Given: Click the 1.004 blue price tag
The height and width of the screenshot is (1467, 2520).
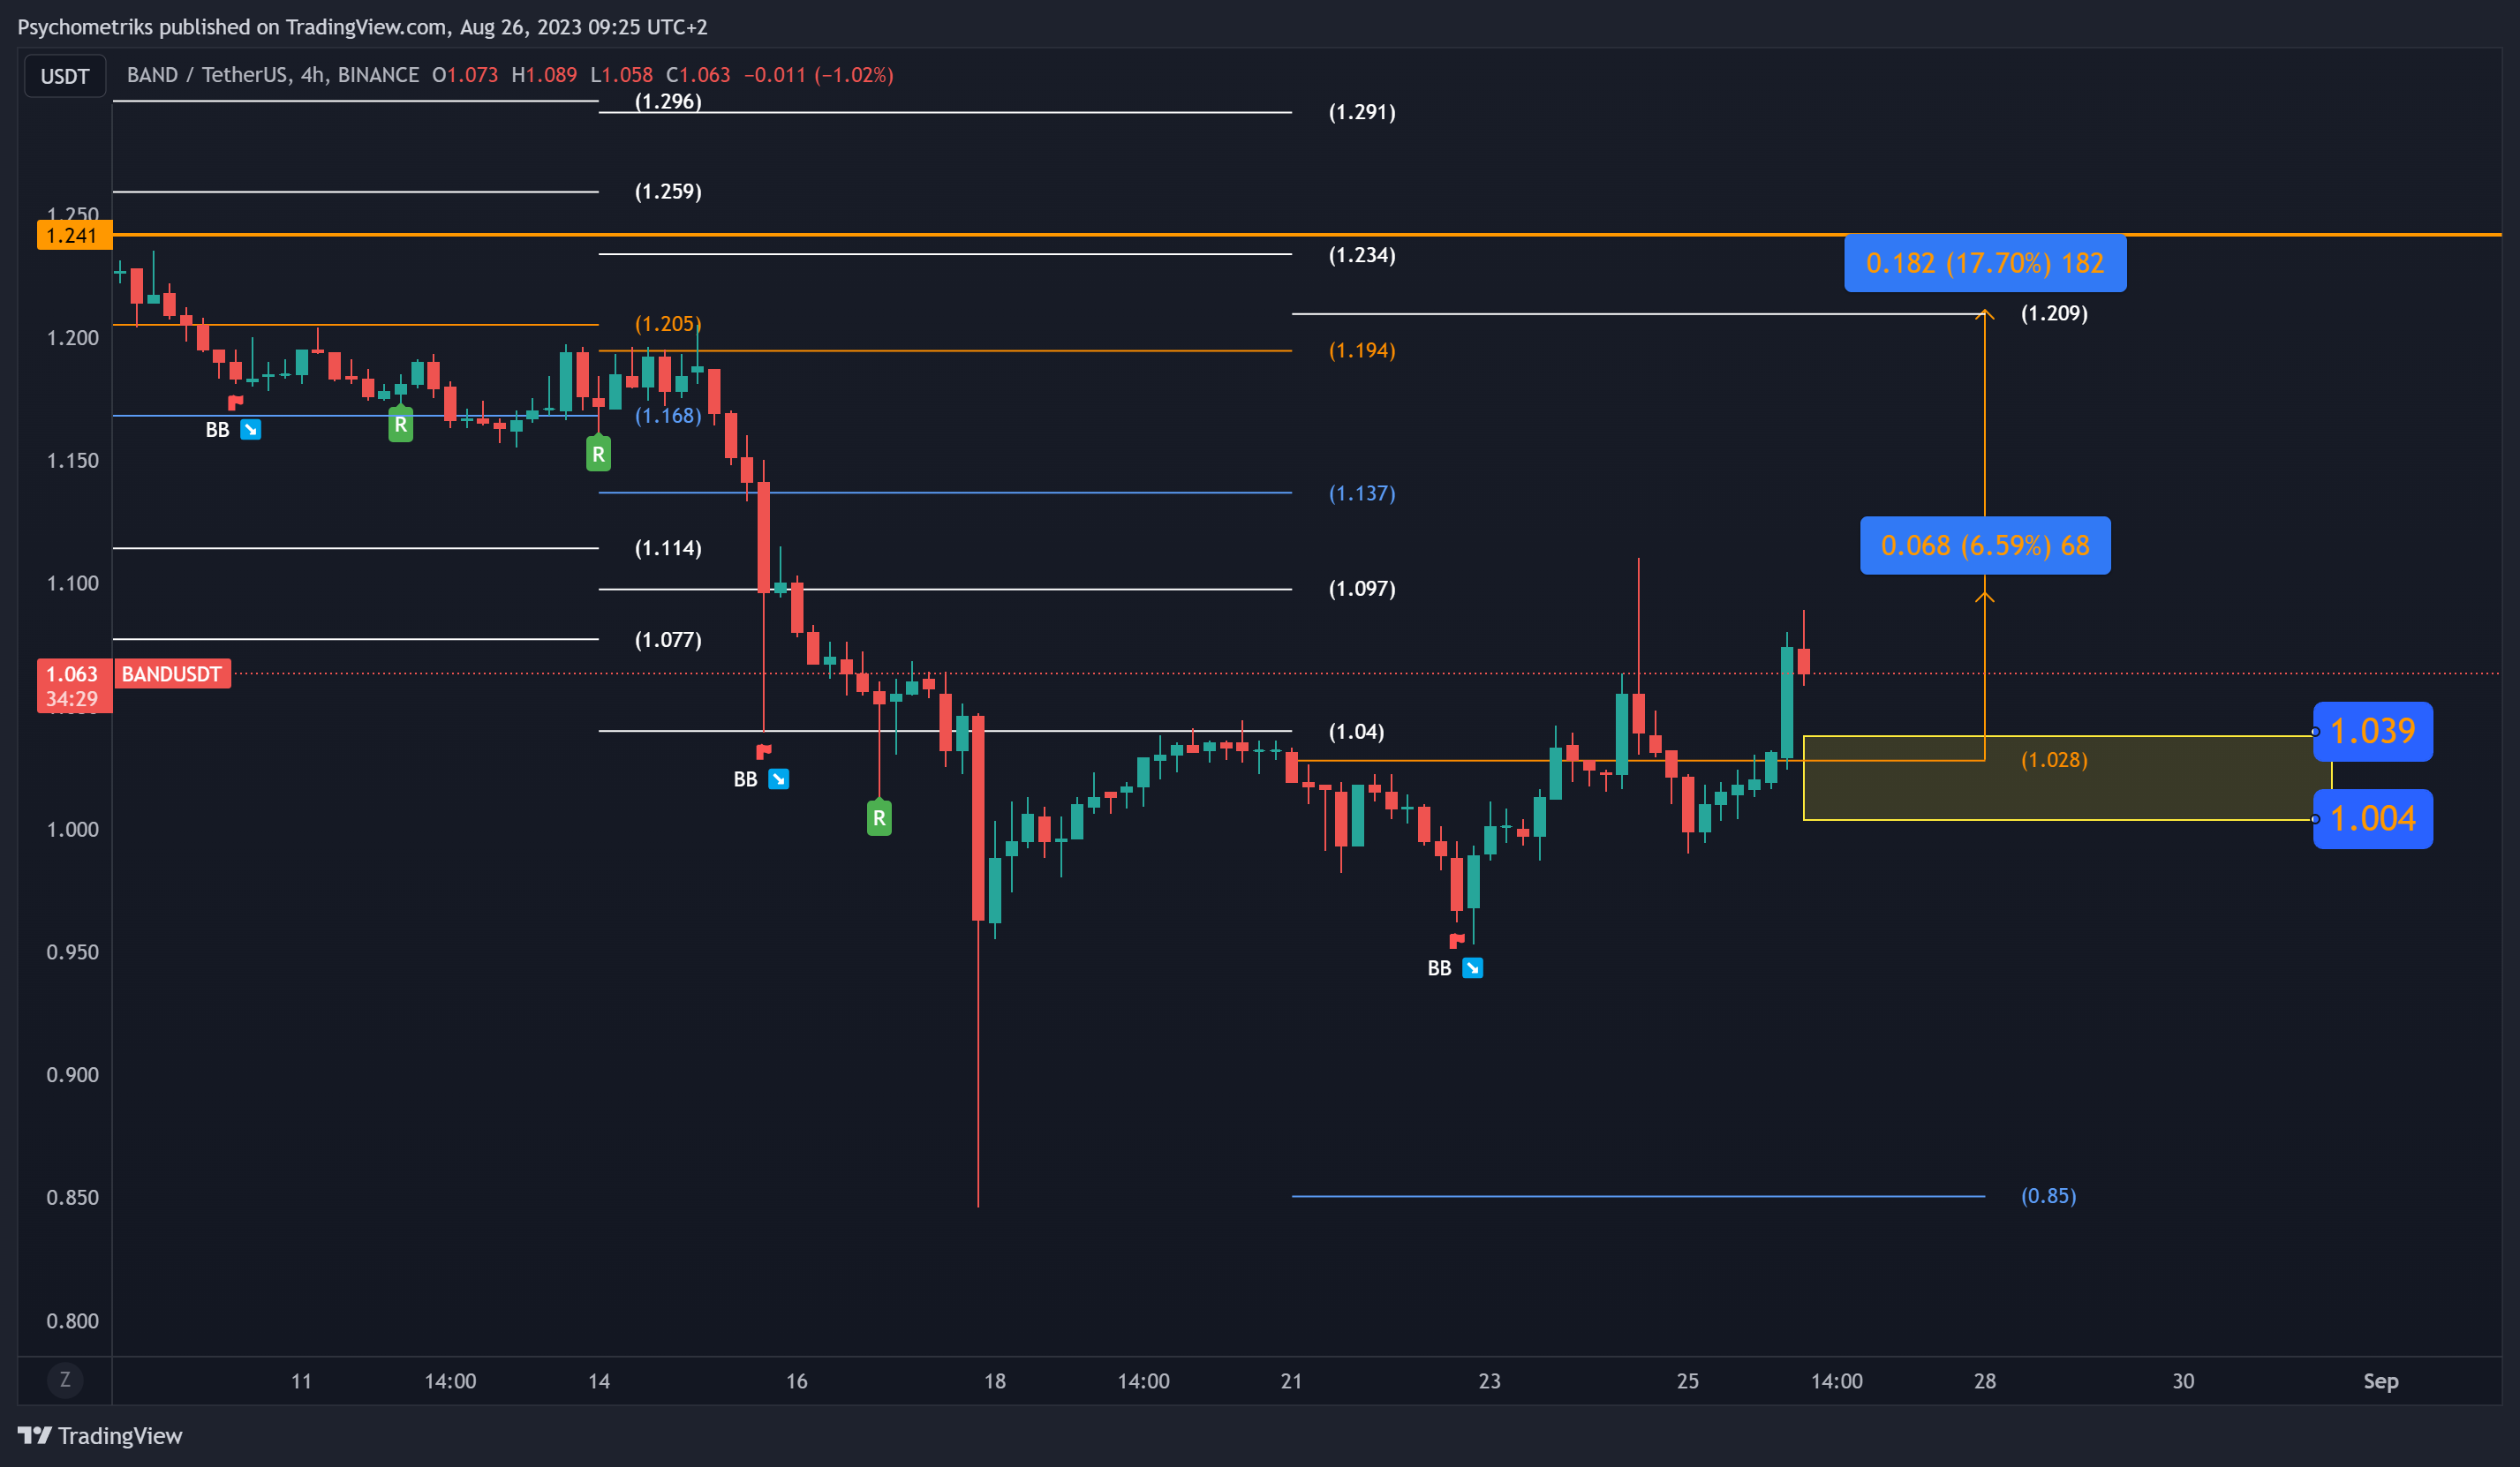Looking at the screenshot, I should click(2373, 819).
